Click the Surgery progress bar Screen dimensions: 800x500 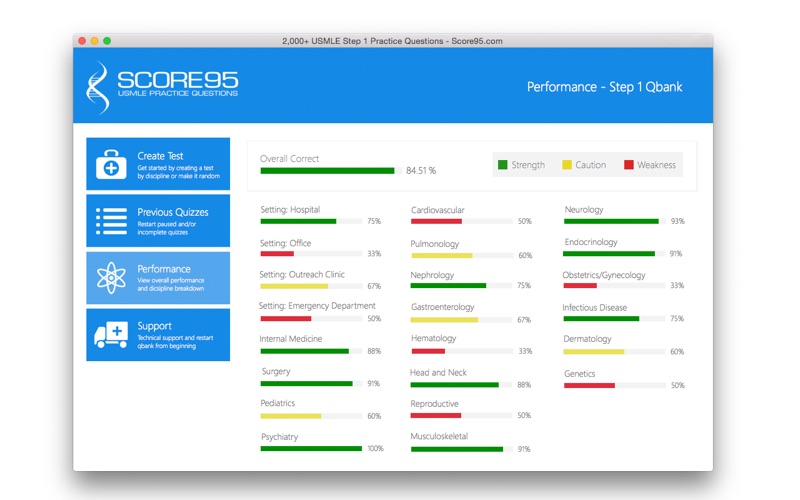[311, 384]
